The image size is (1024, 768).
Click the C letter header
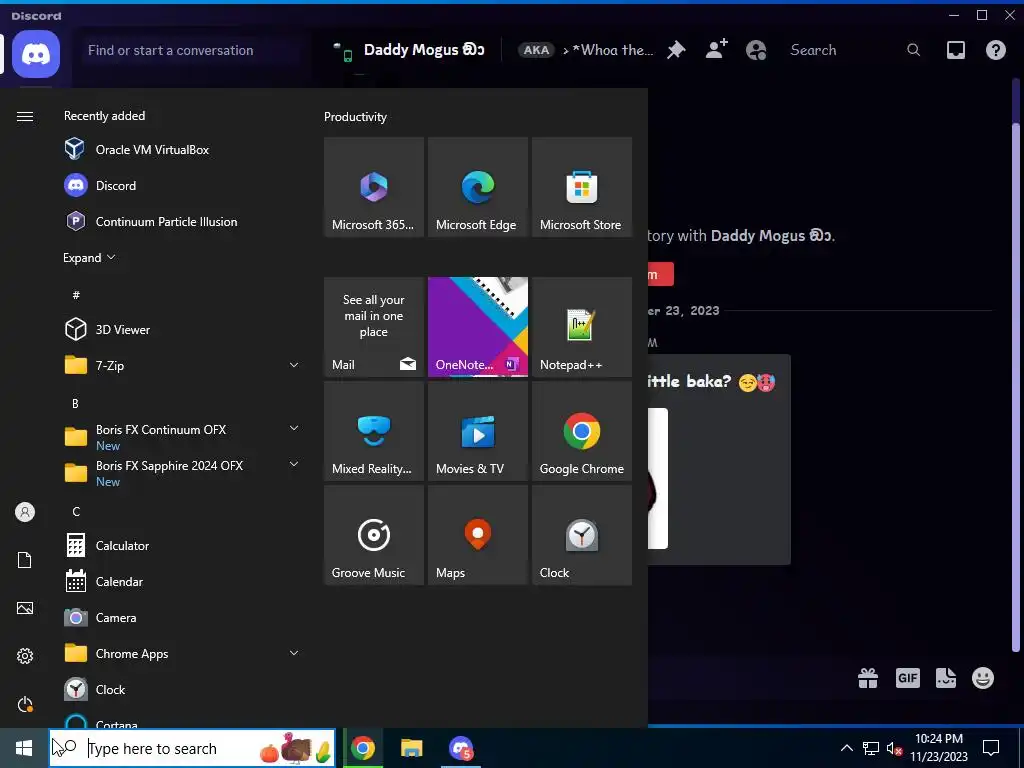pos(76,511)
